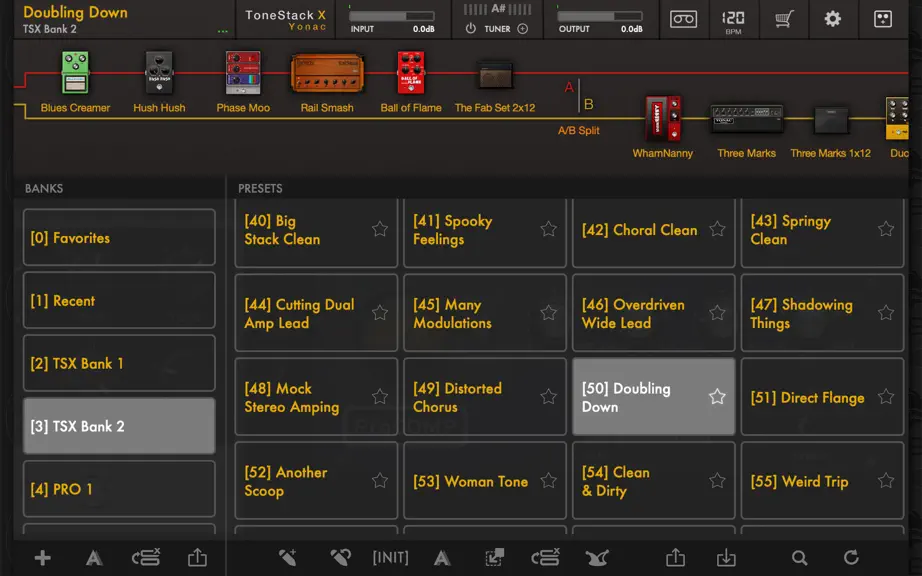
Task: Search presets with magnifier icon
Action: point(799,557)
